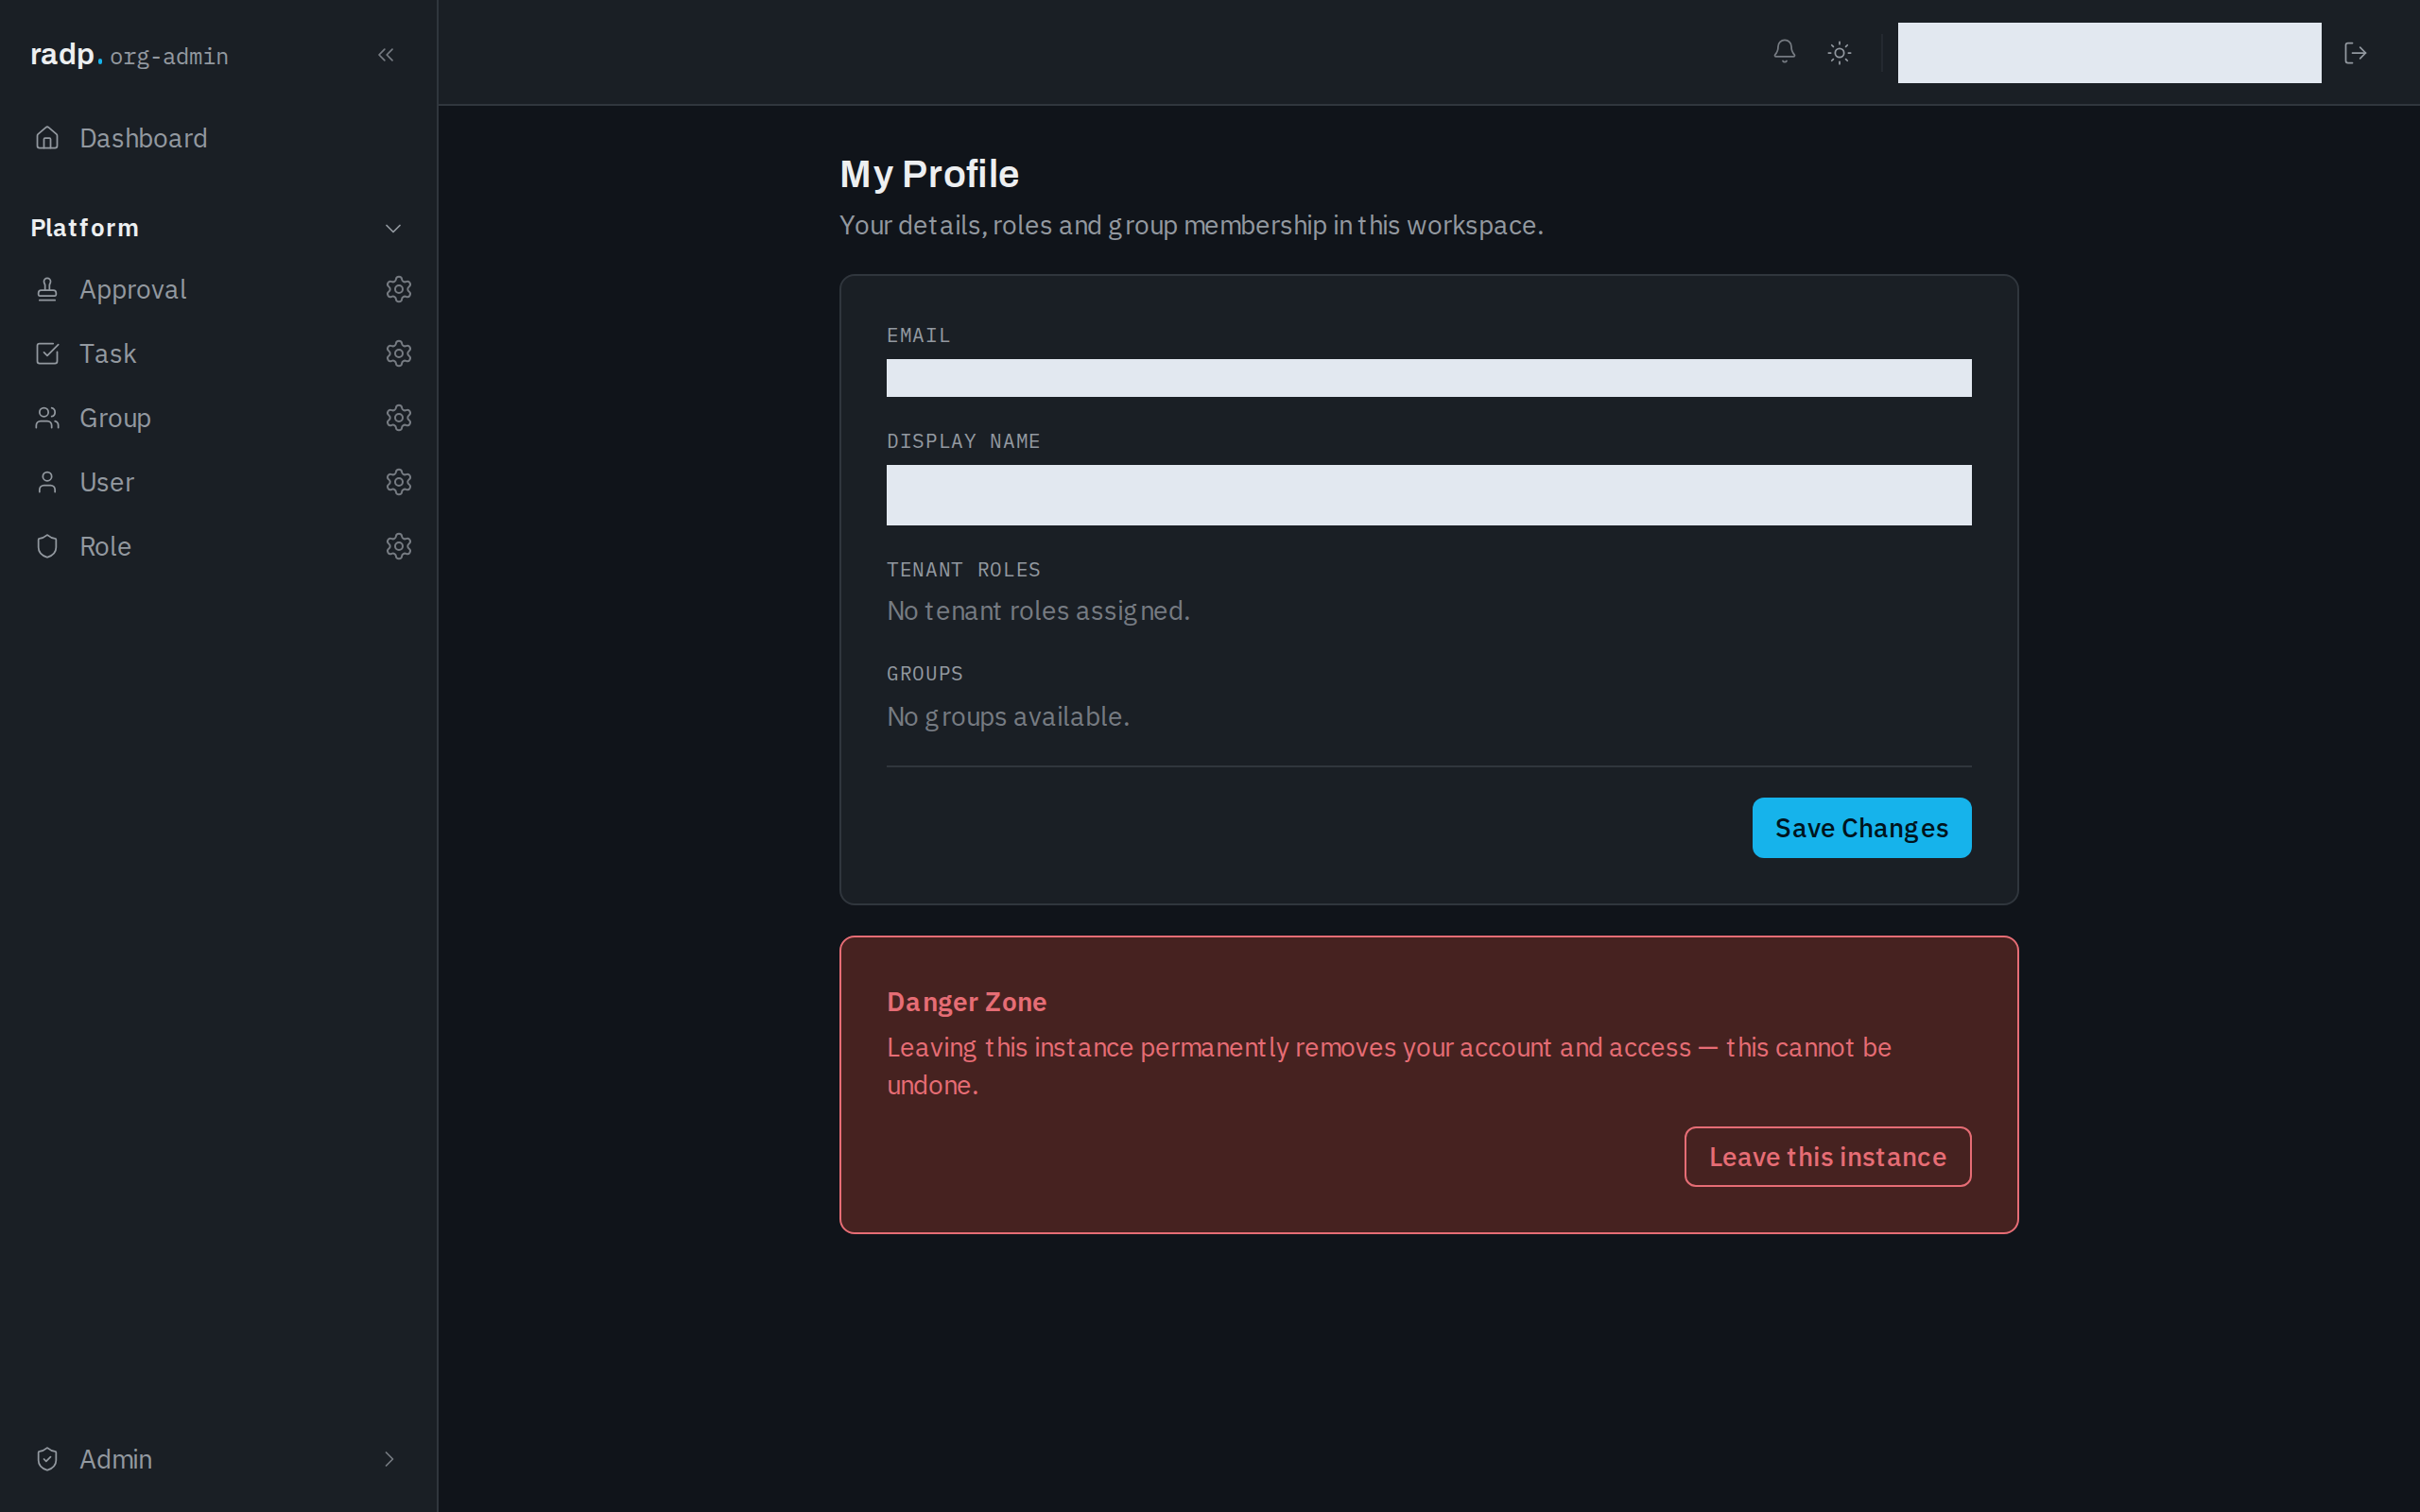This screenshot has height=1512, width=2420.
Task: Open the Group page
Action: point(115,418)
